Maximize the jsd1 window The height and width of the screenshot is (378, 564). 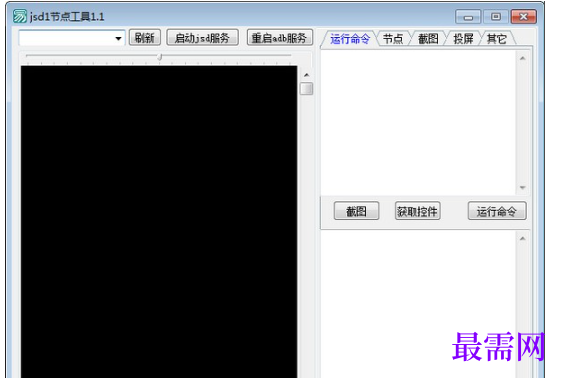(x=496, y=17)
